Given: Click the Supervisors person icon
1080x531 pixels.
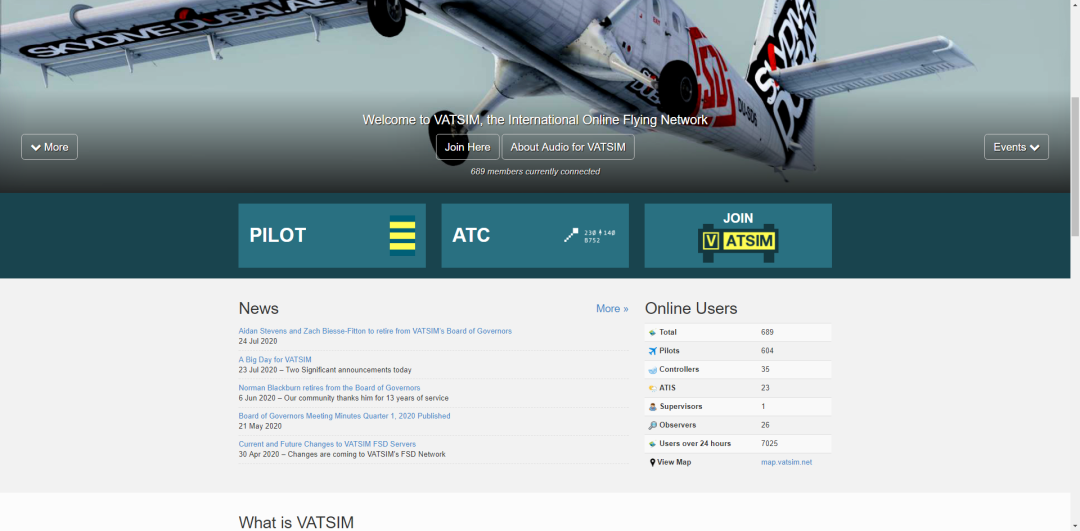Looking at the screenshot, I should pyautogui.click(x=652, y=407).
